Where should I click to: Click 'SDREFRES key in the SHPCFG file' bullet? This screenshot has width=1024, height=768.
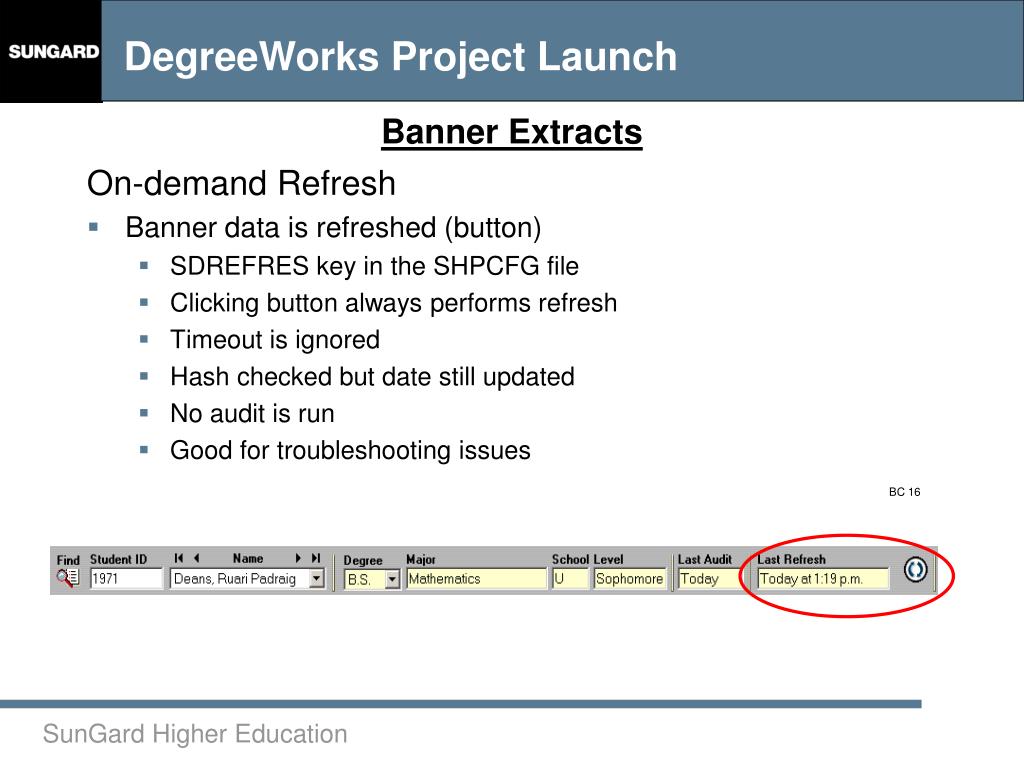[x=374, y=266]
